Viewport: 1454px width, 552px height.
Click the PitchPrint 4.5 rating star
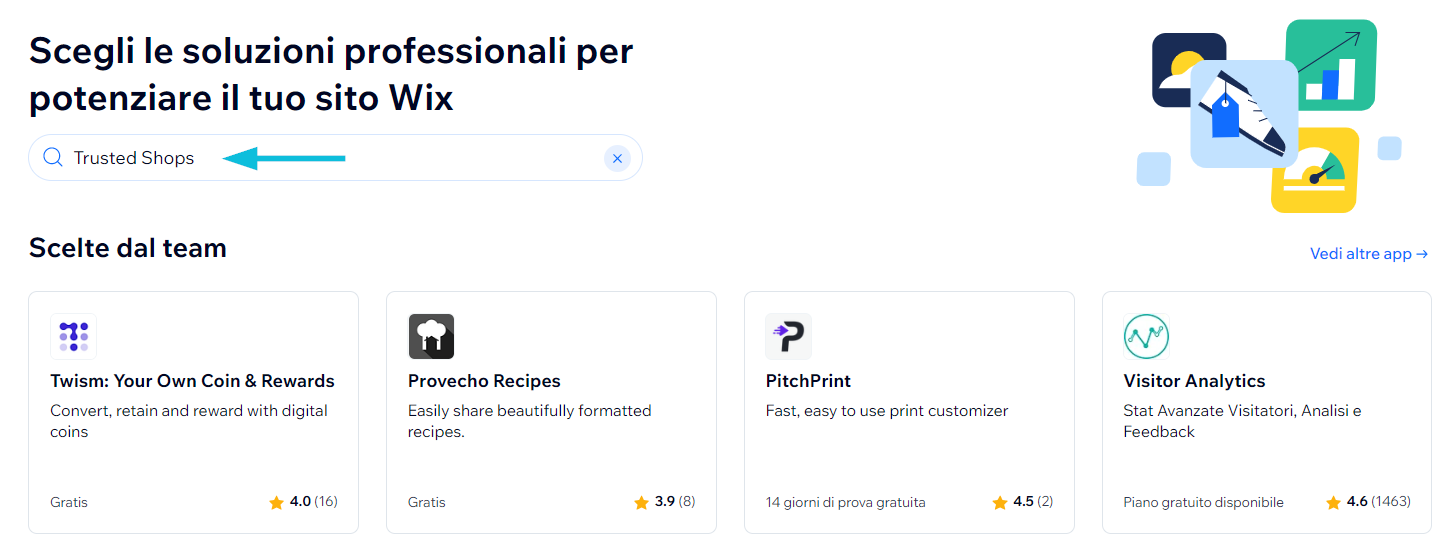coord(999,502)
